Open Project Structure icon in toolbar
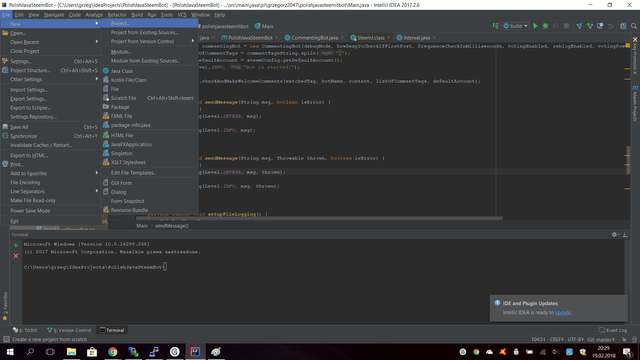The width and height of the screenshot is (640, 360). [623, 26]
